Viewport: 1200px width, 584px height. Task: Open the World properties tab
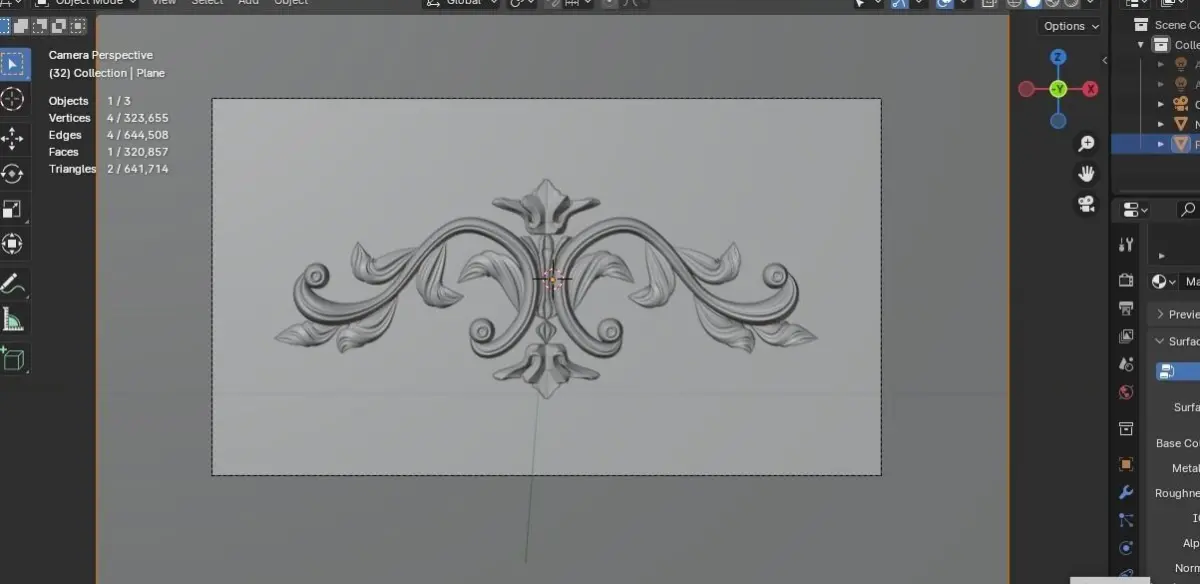tap(1126, 392)
